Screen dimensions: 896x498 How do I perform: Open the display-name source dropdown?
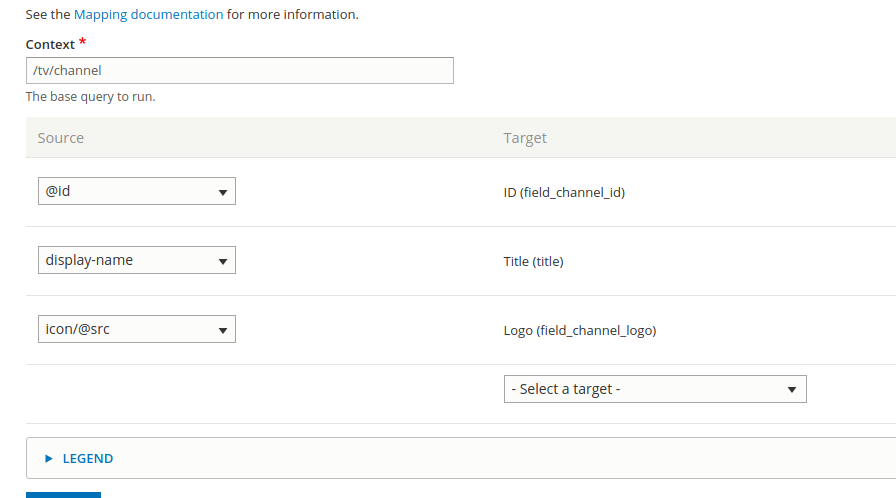tap(136, 260)
